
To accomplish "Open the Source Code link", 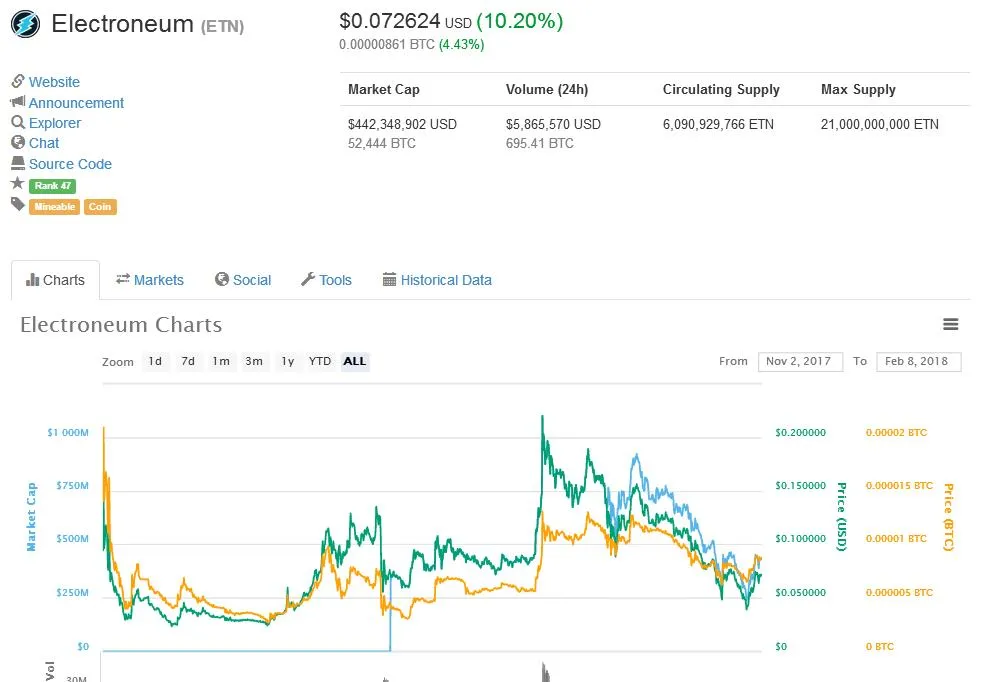I will [70, 164].
